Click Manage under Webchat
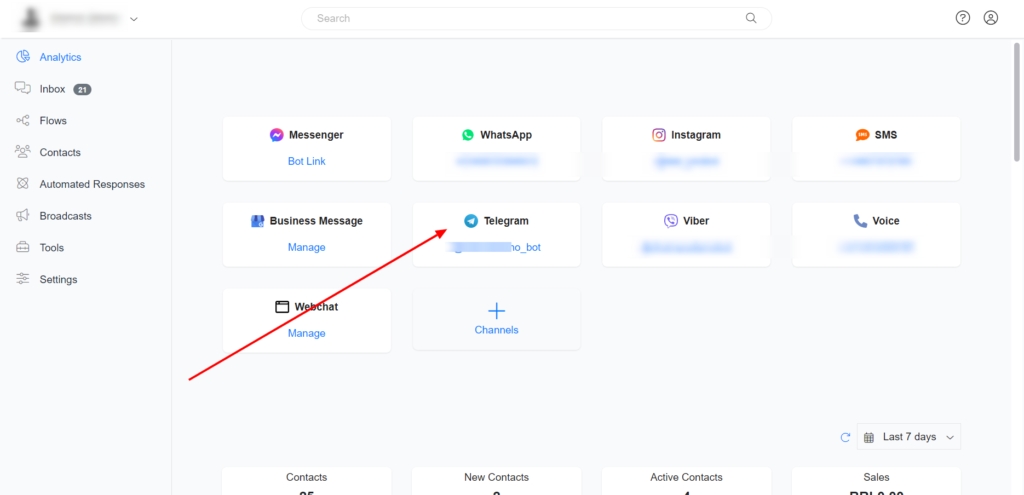Viewport: 1024px width, 495px height. point(306,333)
